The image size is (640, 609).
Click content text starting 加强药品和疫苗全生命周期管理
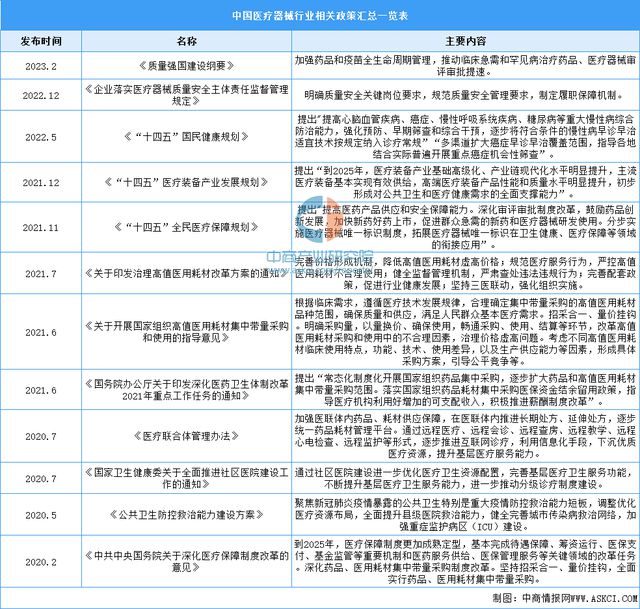click(465, 66)
